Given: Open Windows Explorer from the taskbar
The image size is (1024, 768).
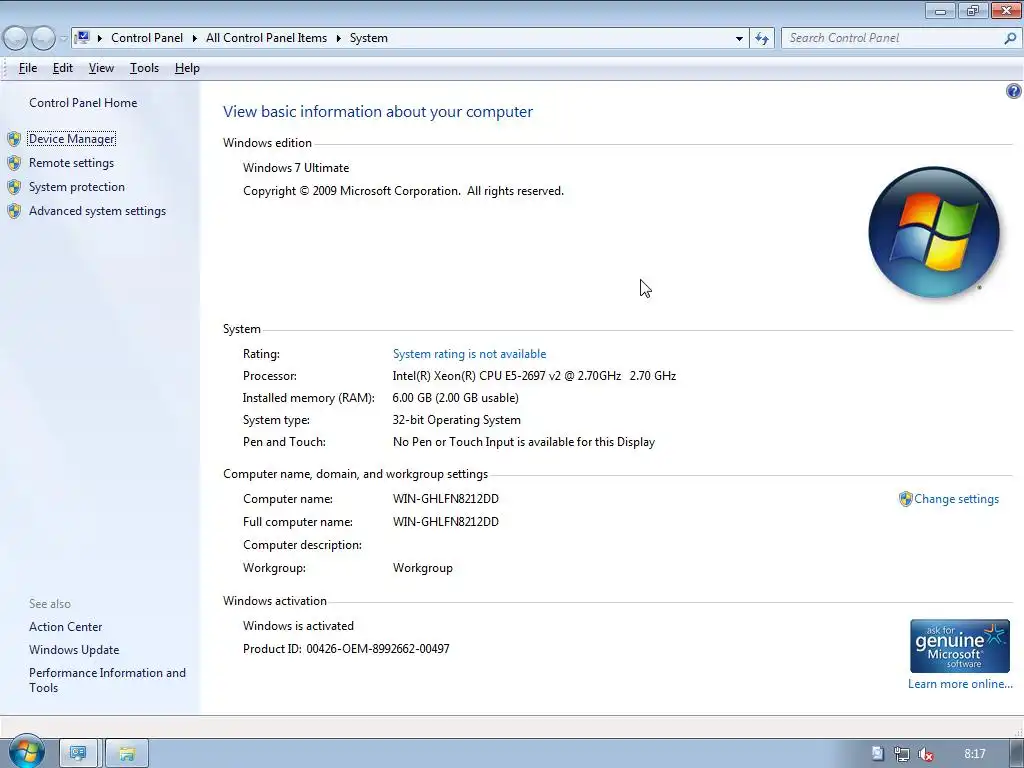Looking at the screenshot, I should click(127, 754).
